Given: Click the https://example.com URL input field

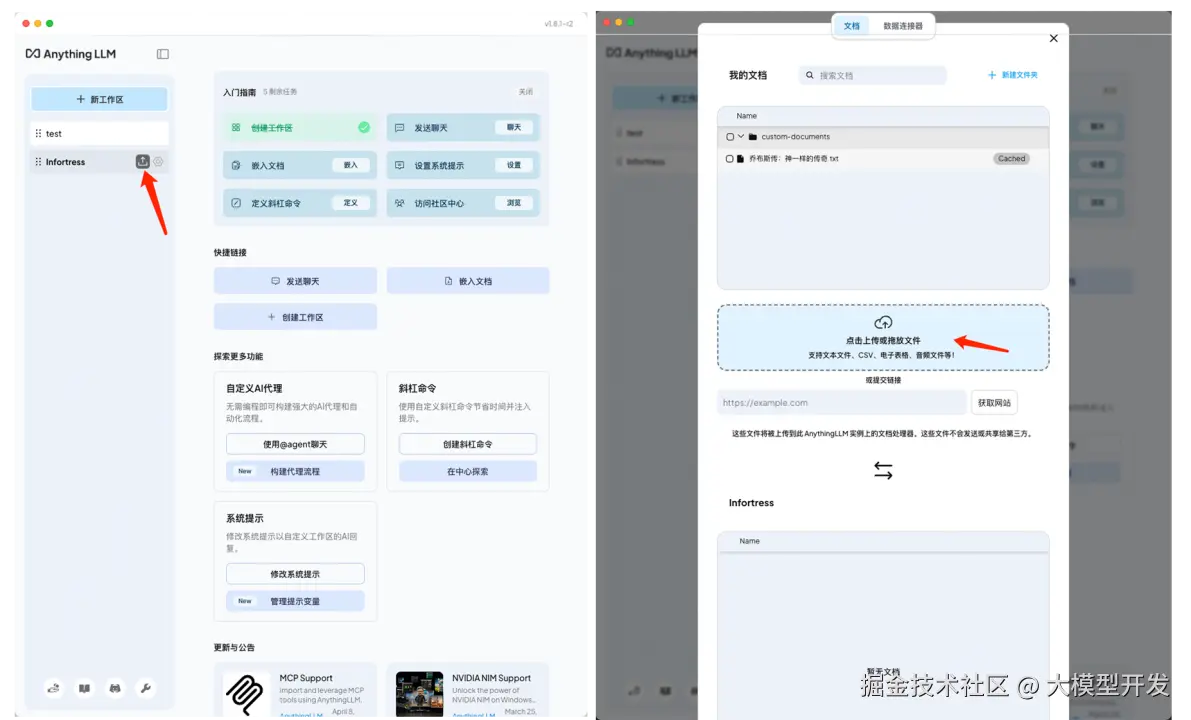Looking at the screenshot, I should pyautogui.click(x=842, y=403).
